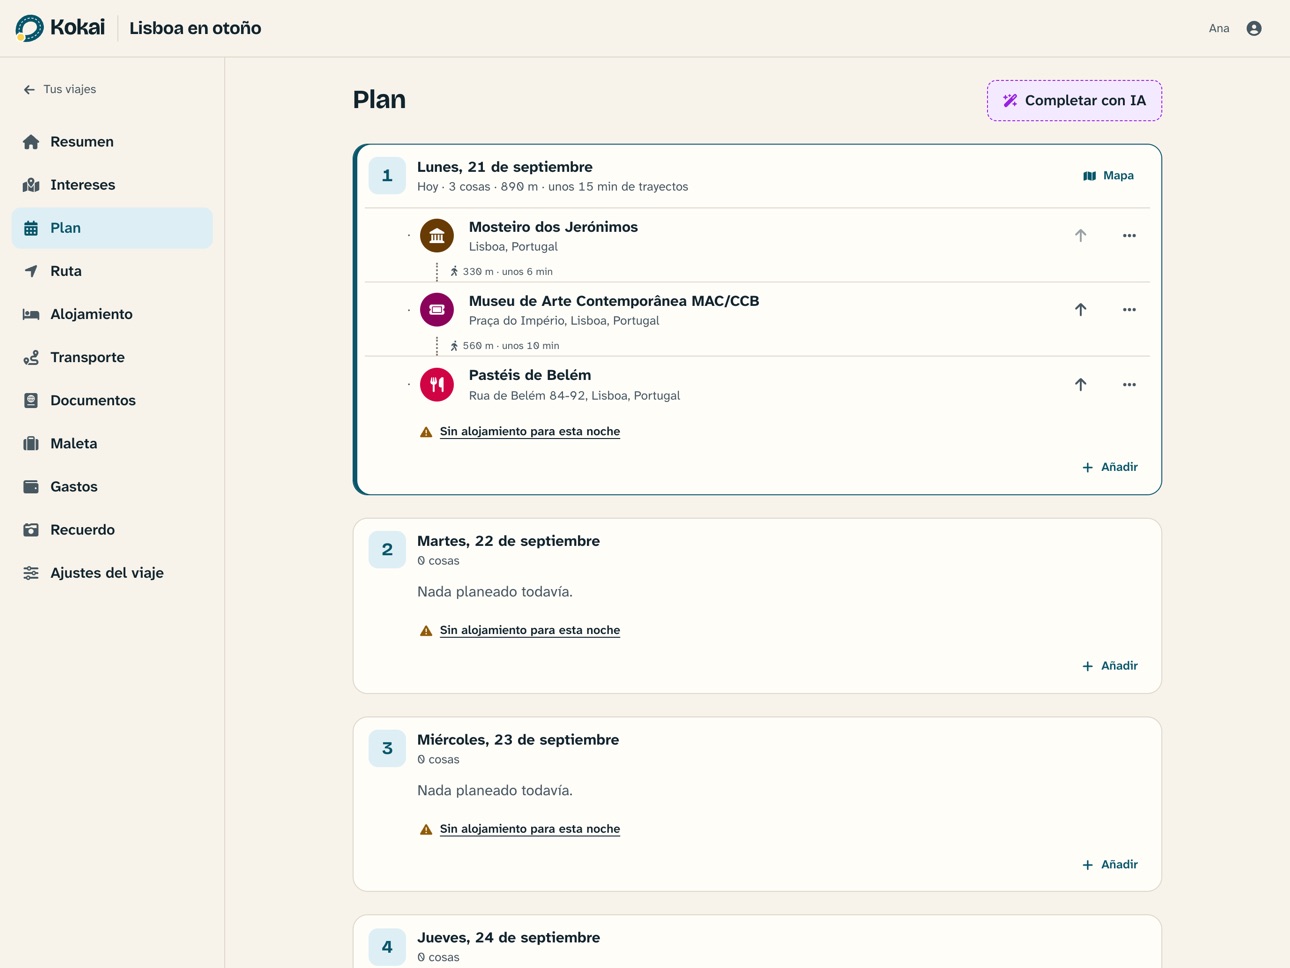Click Añadir on Miércoles 23 card
Screen dimensions: 1290x968
click(1110, 864)
